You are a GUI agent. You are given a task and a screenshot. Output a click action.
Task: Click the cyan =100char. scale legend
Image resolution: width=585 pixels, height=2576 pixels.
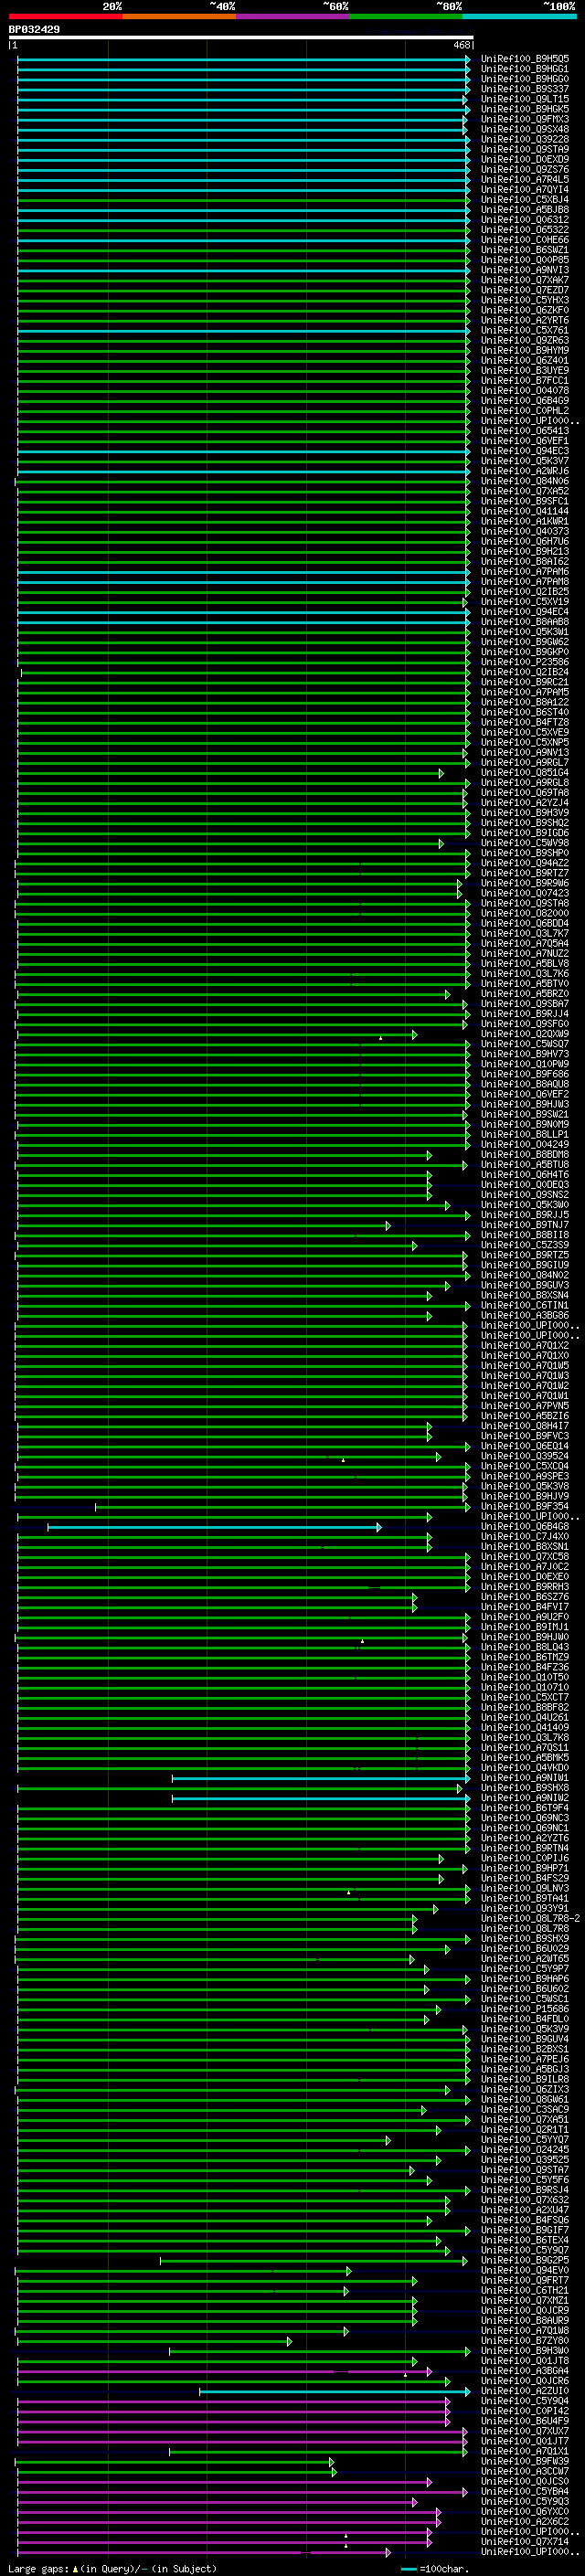point(434,2569)
